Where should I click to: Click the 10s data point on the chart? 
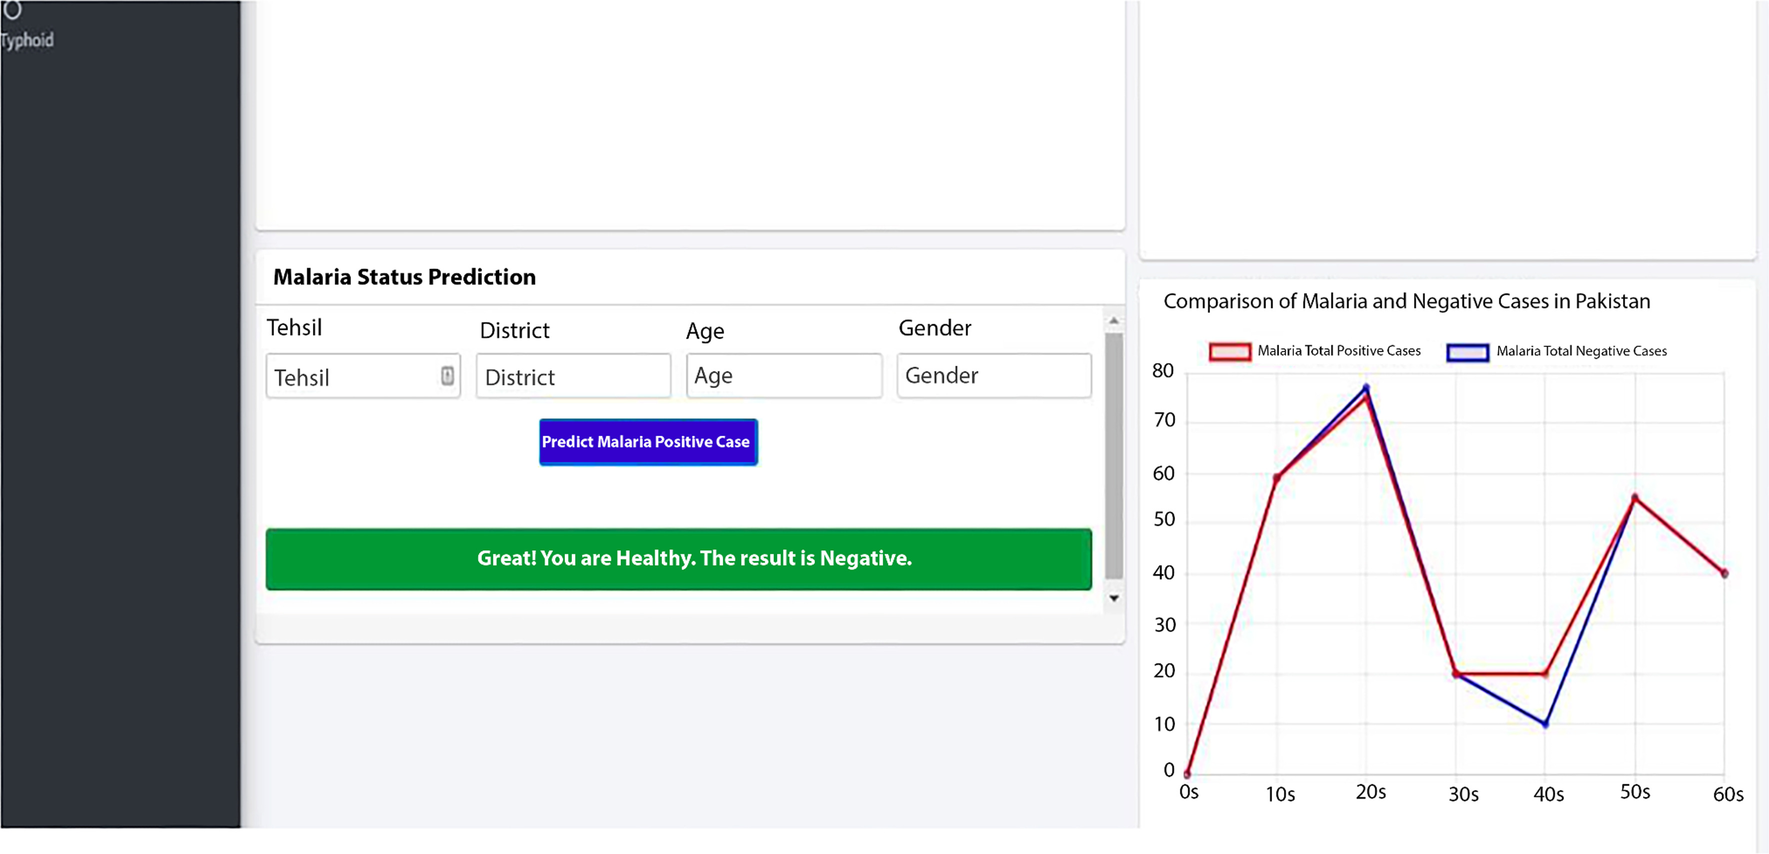[1277, 478]
